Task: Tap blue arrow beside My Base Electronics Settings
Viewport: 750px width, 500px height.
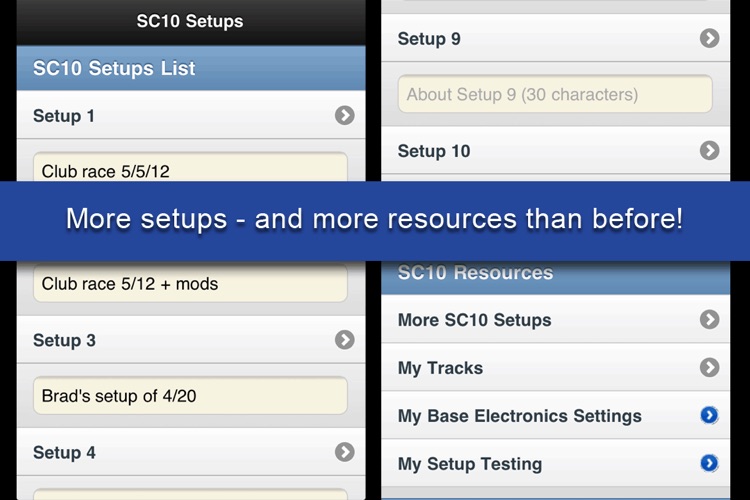Action: click(710, 416)
